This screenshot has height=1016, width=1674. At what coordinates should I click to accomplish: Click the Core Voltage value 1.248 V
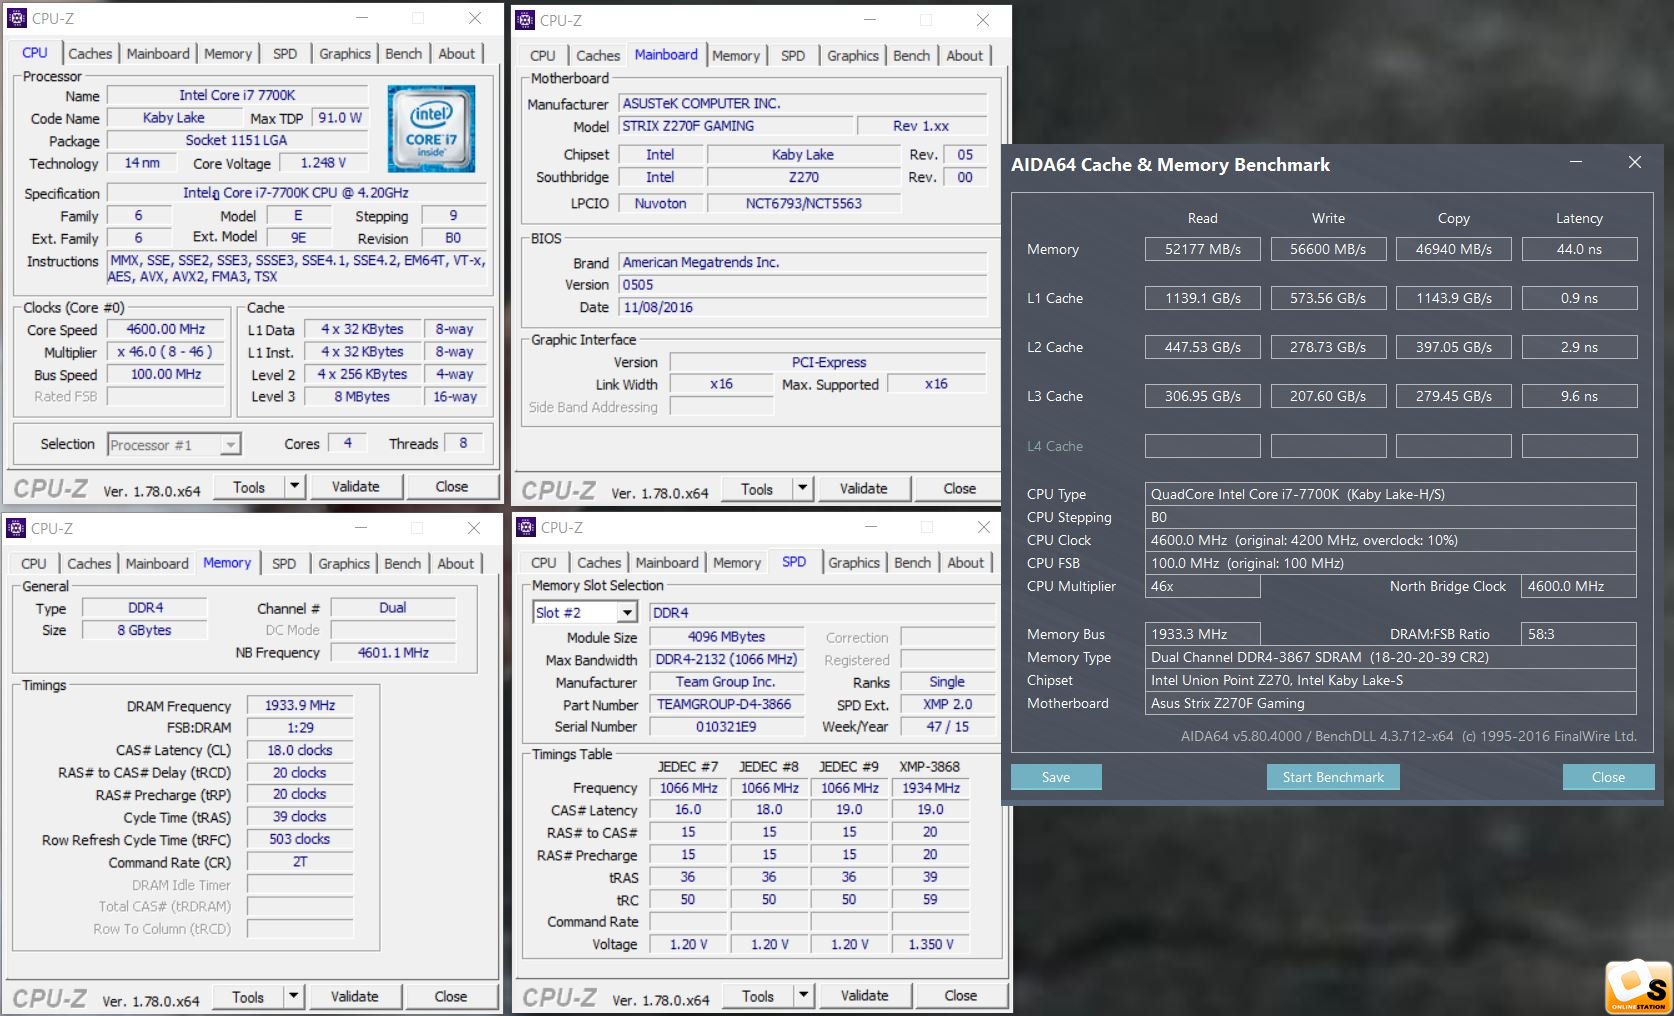click(x=324, y=163)
